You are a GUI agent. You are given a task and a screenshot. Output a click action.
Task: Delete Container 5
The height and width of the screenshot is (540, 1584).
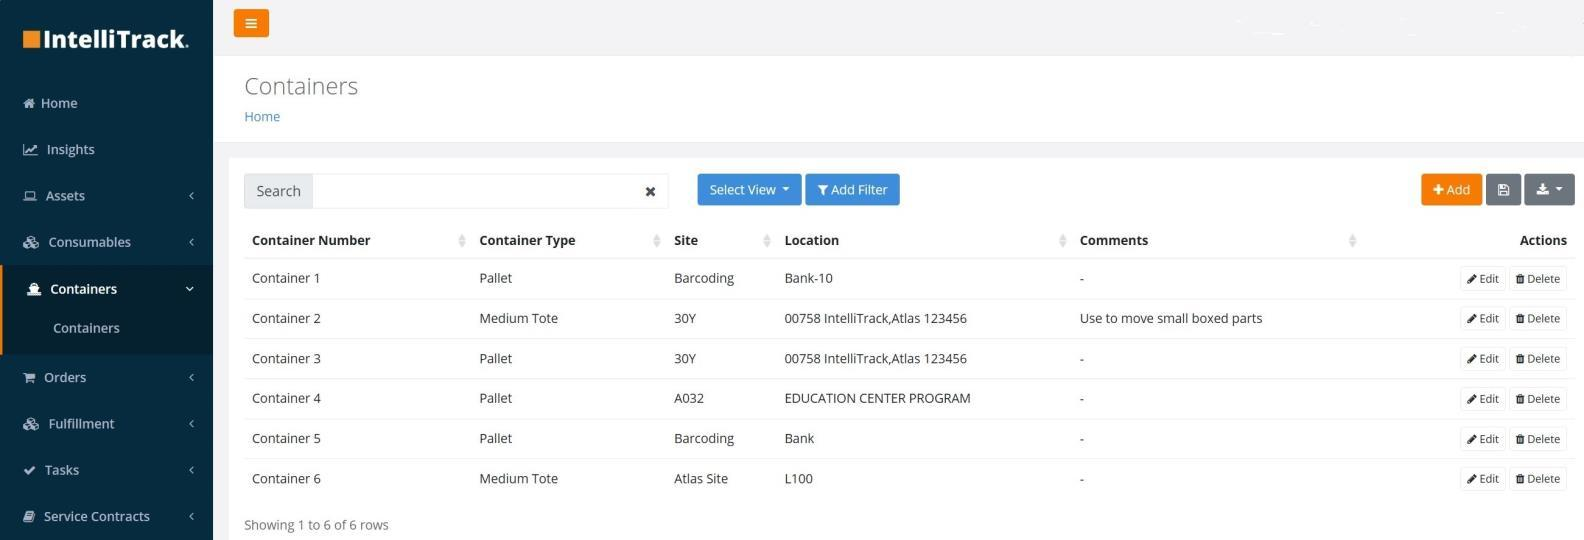(x=1537, y=439)
